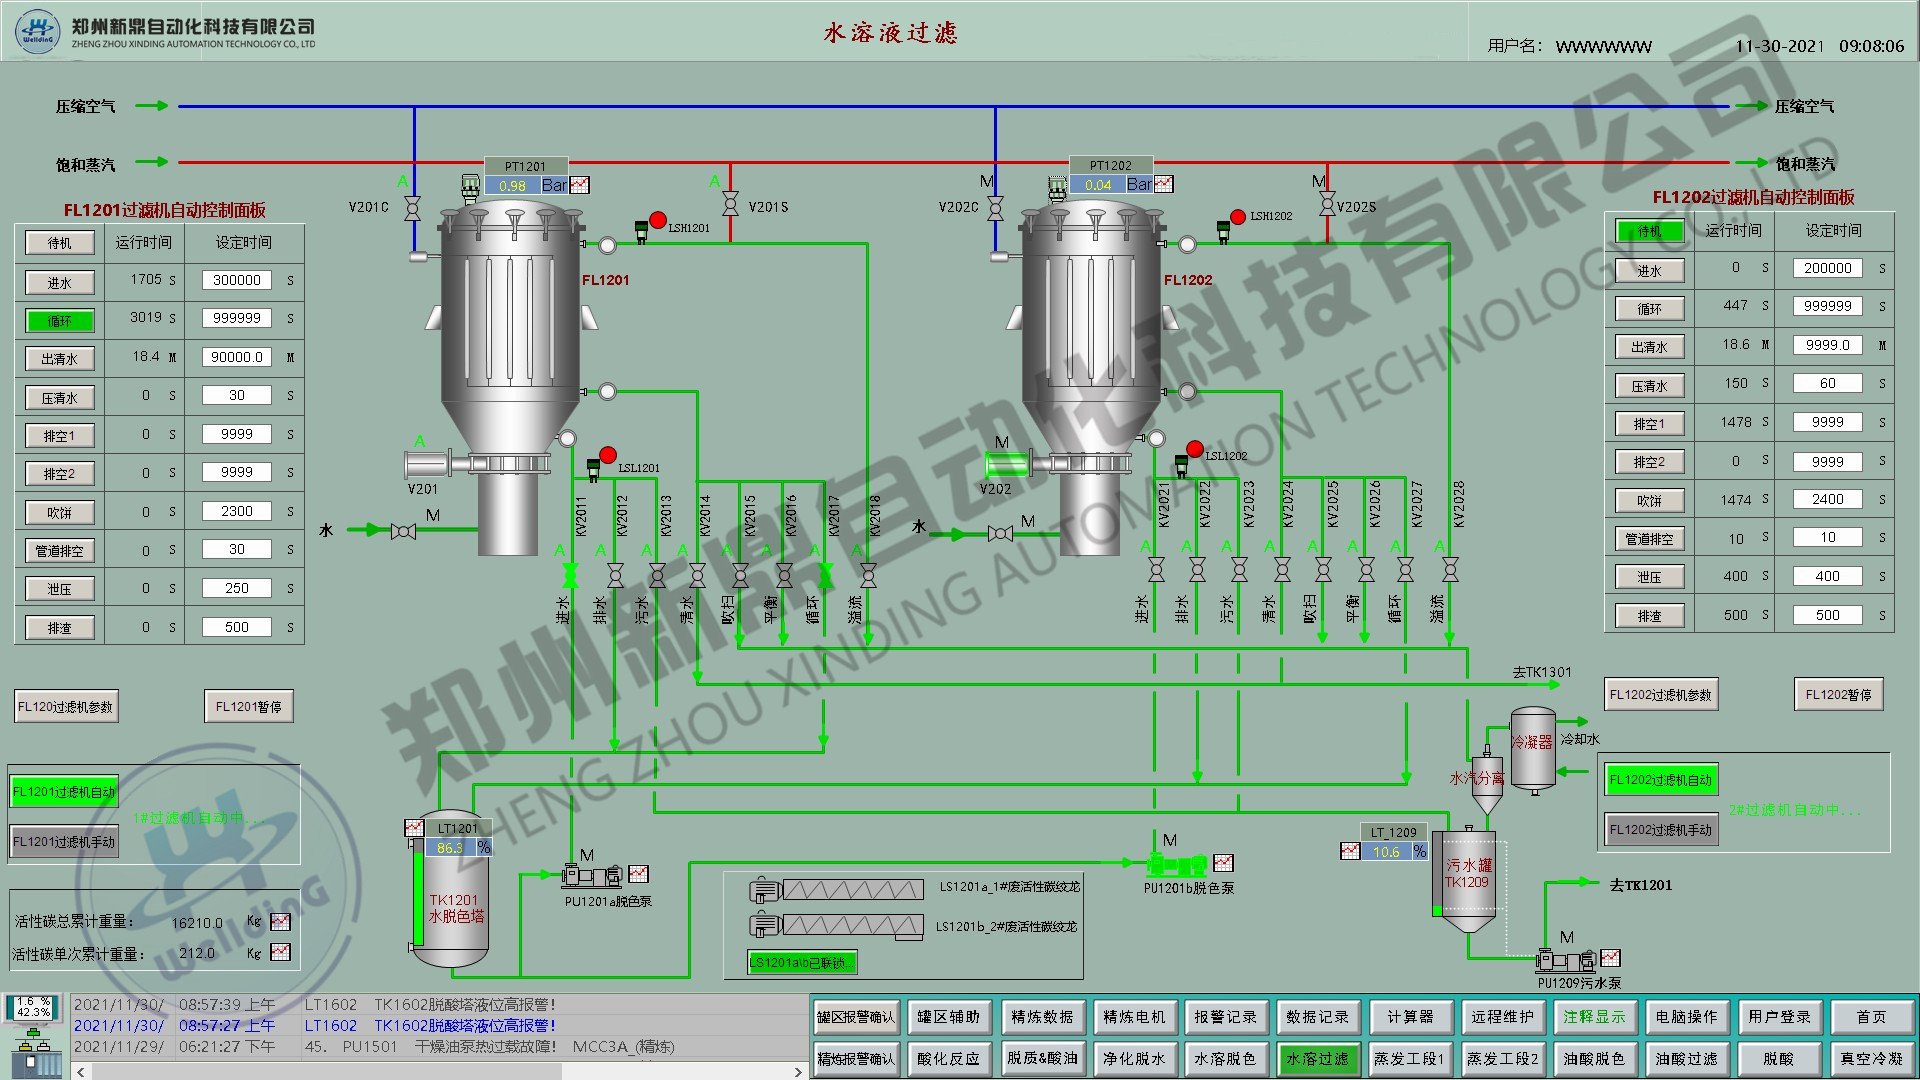Click the KV2014 clean water valve
Image resolution: width=1920 pixels, height=1080 pixels.
pos(697,574)
